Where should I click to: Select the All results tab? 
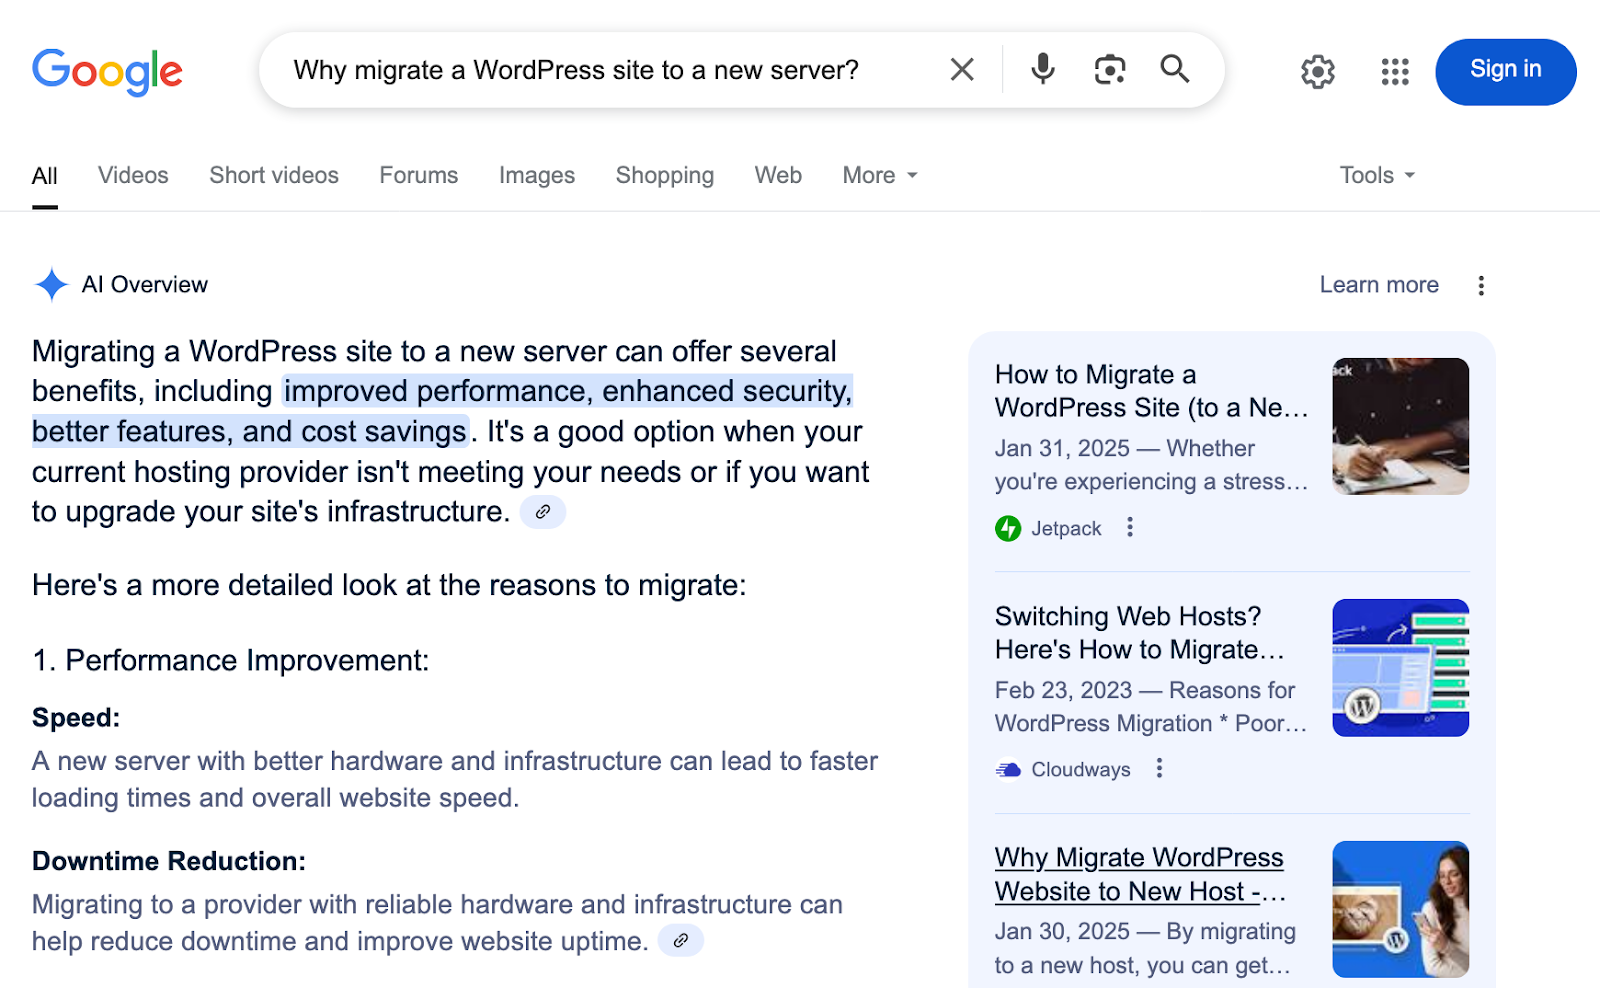tap(45, 176)
